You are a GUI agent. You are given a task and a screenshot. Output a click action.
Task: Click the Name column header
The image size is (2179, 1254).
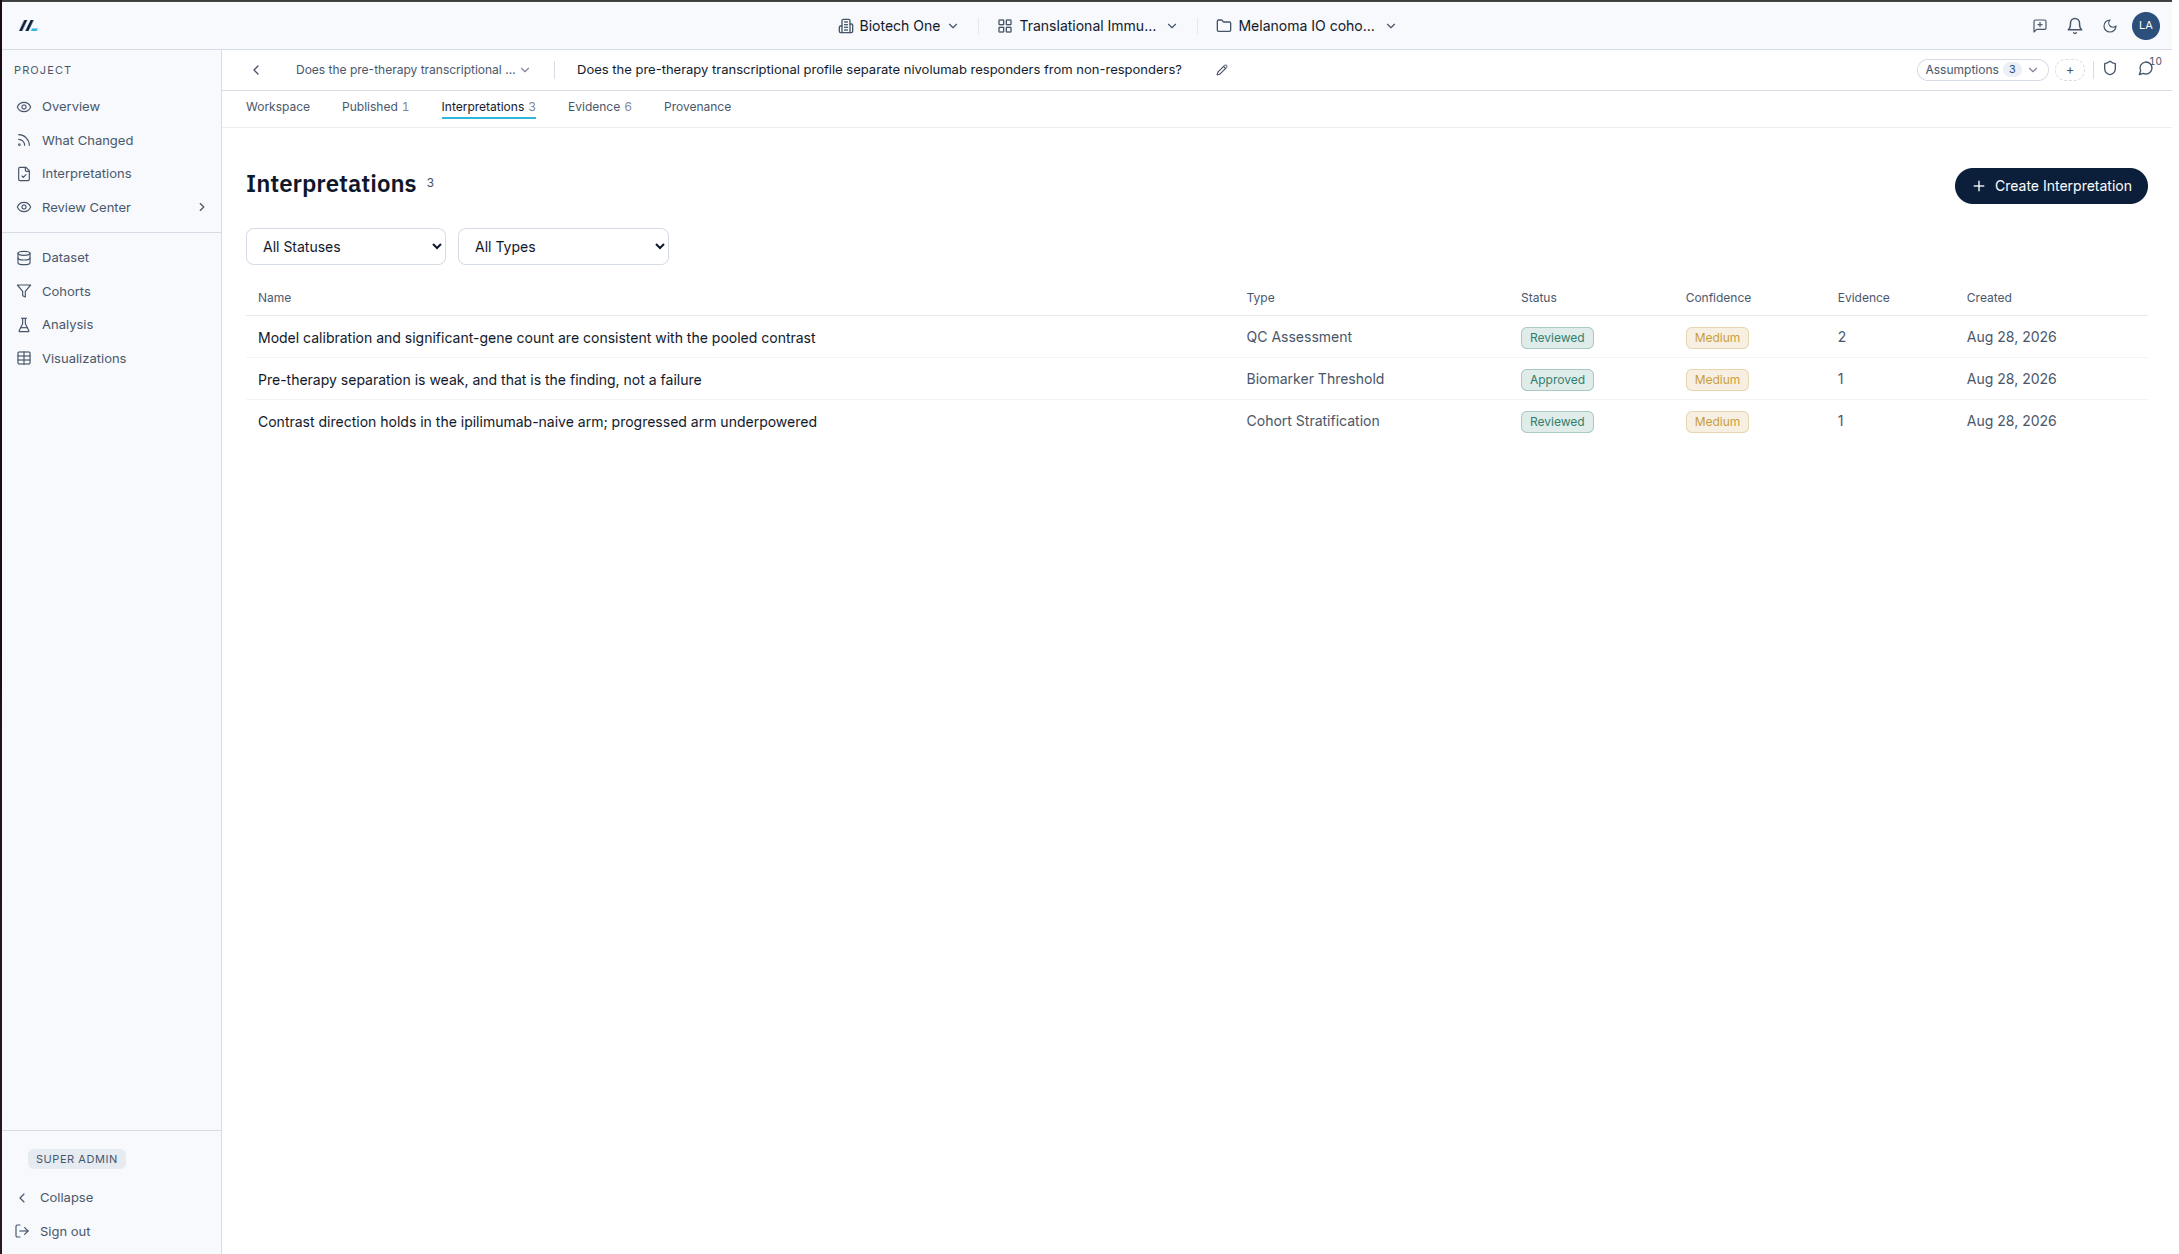tap(274, 298)
